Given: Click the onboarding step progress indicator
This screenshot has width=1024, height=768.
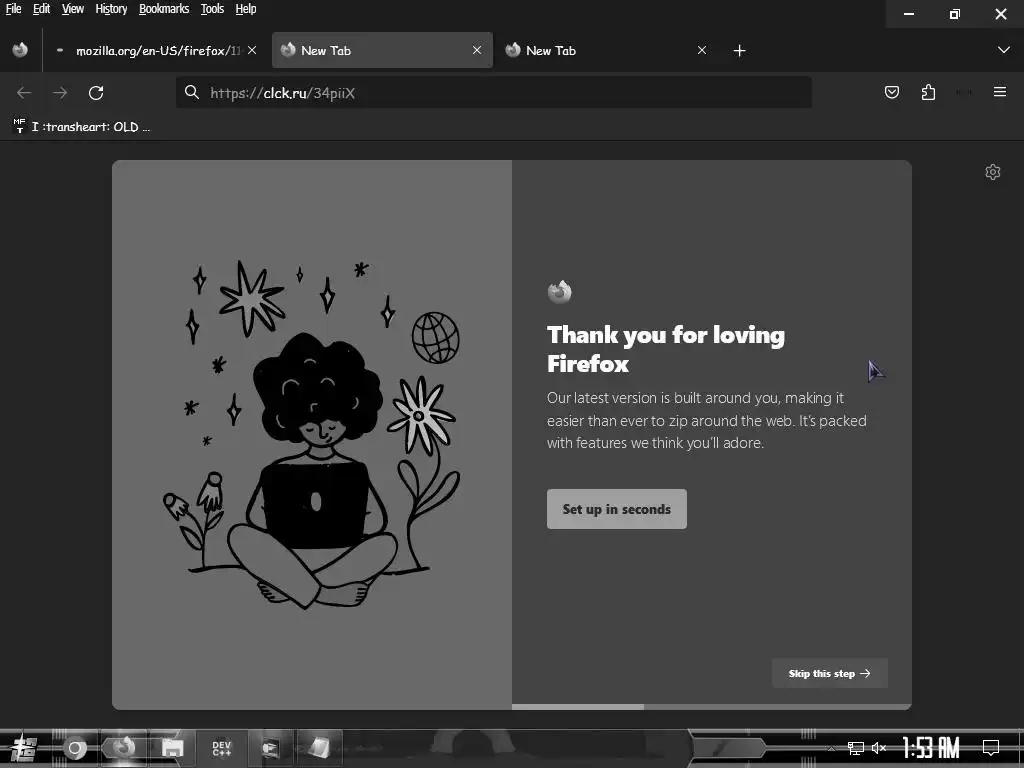Looking at the screenshot, I should pyautogui.click(x=711, y=707).
